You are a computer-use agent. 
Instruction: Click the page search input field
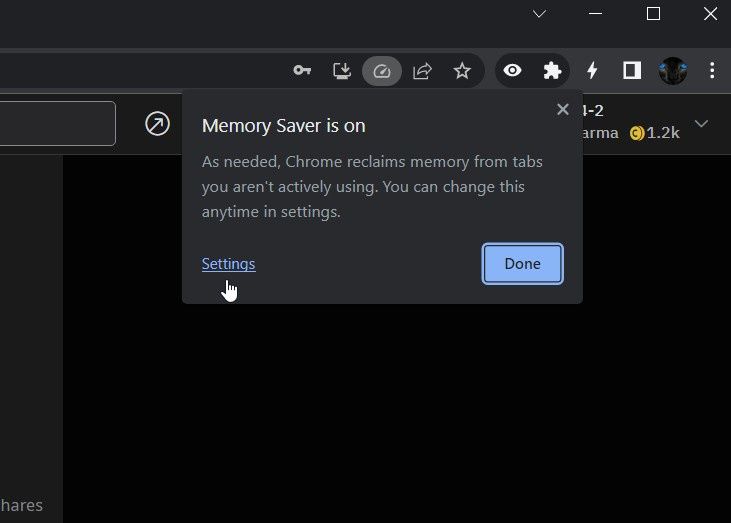pyautogui.click(x=57, y=124)
